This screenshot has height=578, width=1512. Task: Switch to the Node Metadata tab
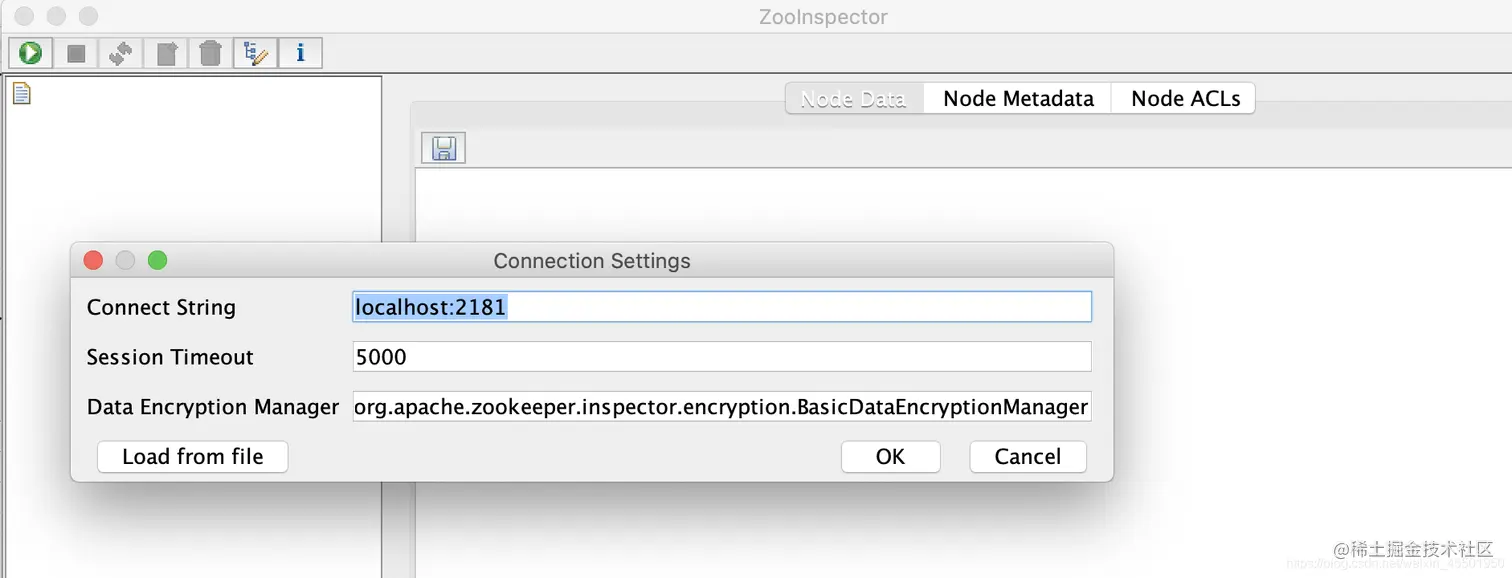(1018, 98)
